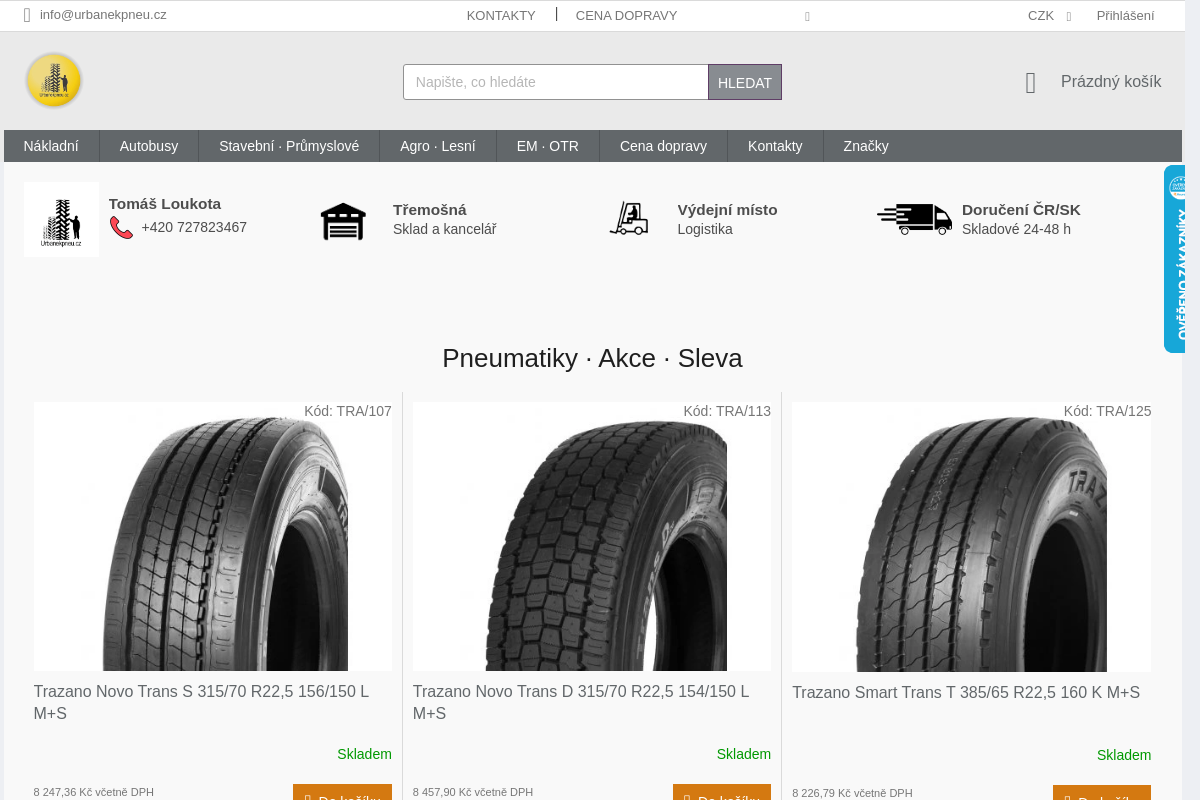Viewport: 1200px width, 800px height.
Task: Click the 'Logistika' text under Výdejní místo
Action: [x=705, y=229]
